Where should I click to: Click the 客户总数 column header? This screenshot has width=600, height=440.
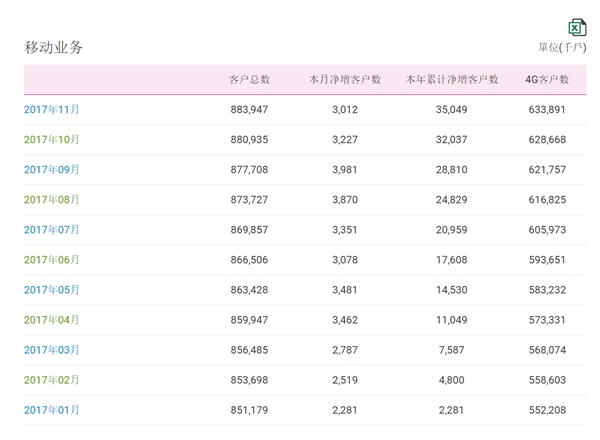coord(249,80)
